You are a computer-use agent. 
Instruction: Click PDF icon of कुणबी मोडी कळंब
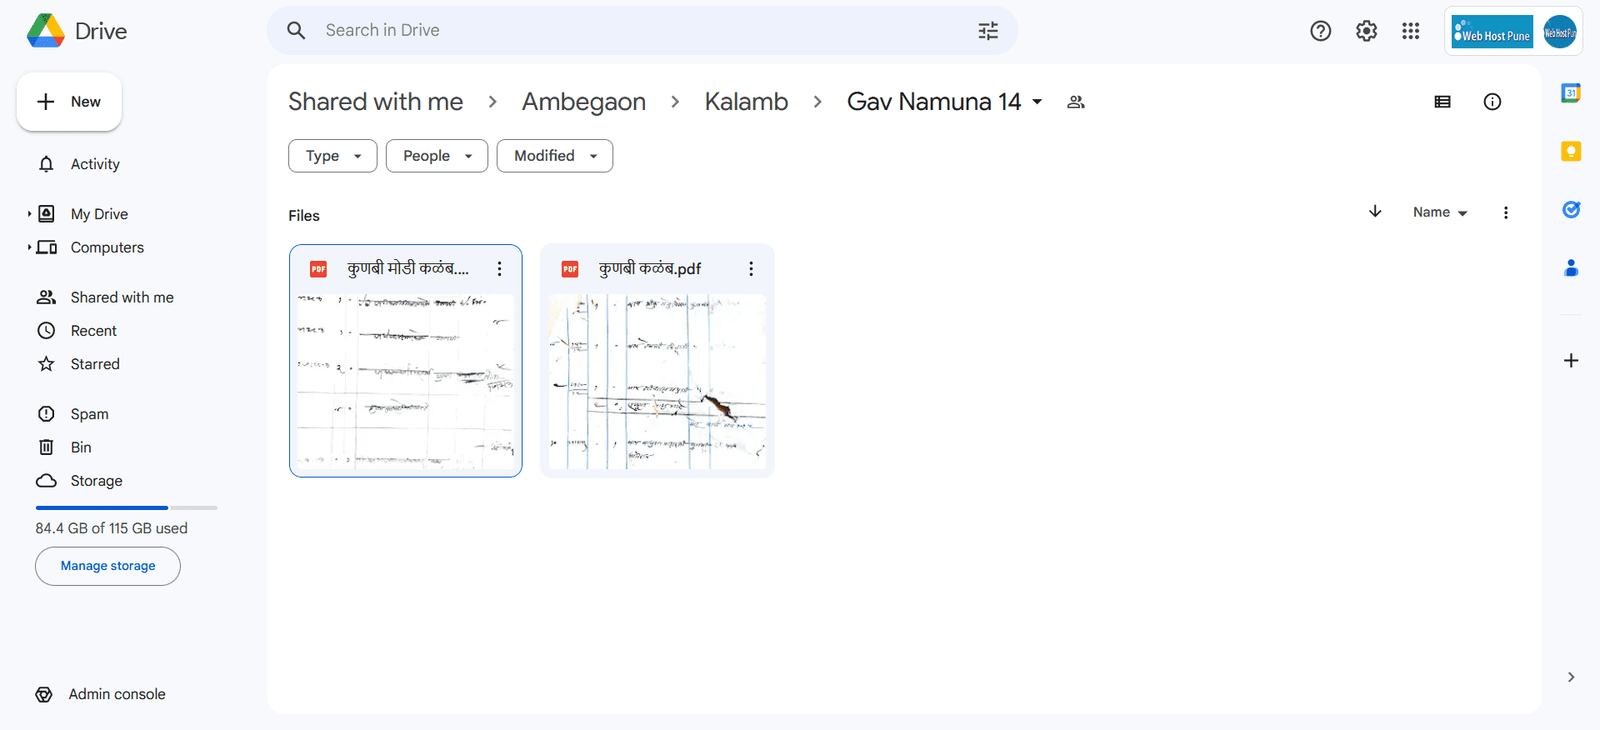point(318,269)
